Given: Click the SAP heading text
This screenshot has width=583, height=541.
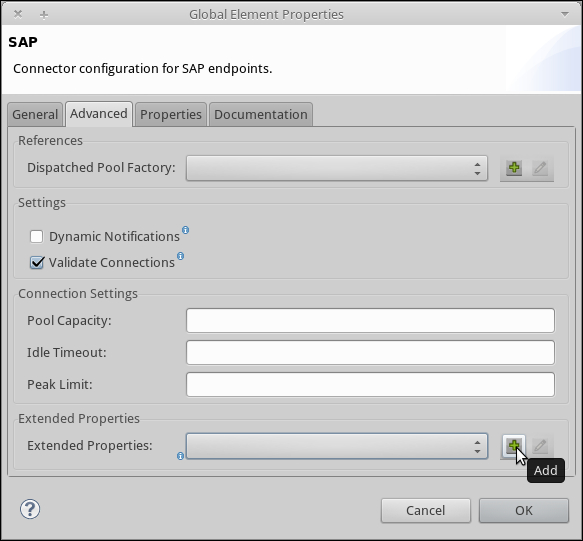Looking at the screenshot, I should [23, 42].
